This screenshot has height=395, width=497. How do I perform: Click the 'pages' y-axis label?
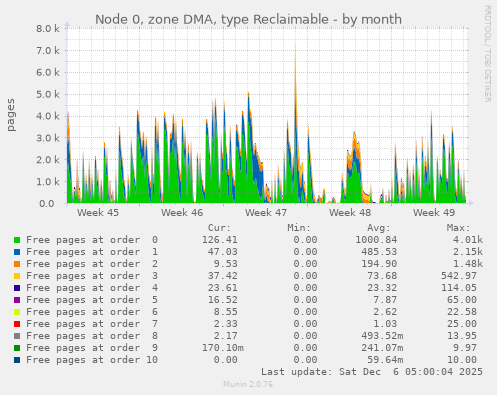click(x=11, y=115)
